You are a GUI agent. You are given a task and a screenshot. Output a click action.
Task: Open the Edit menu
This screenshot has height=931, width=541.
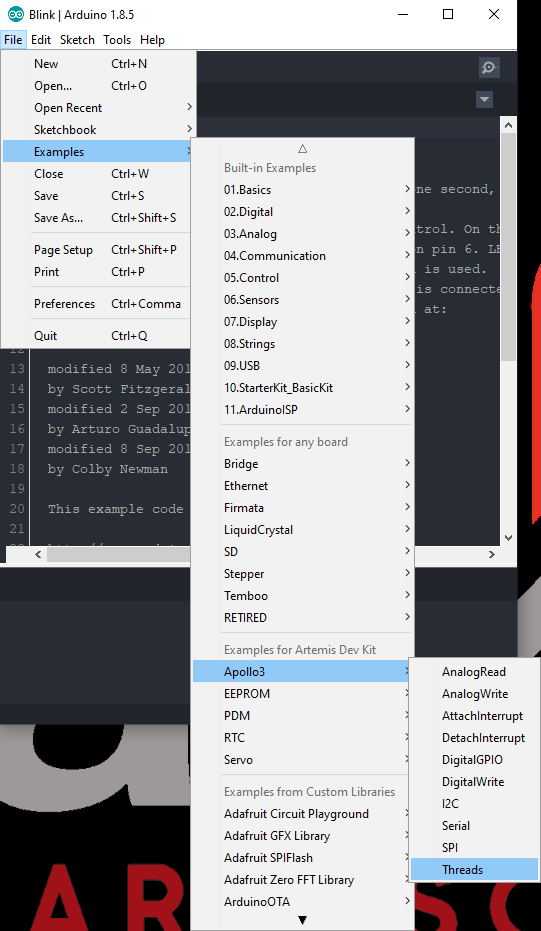tap(41, 40)
